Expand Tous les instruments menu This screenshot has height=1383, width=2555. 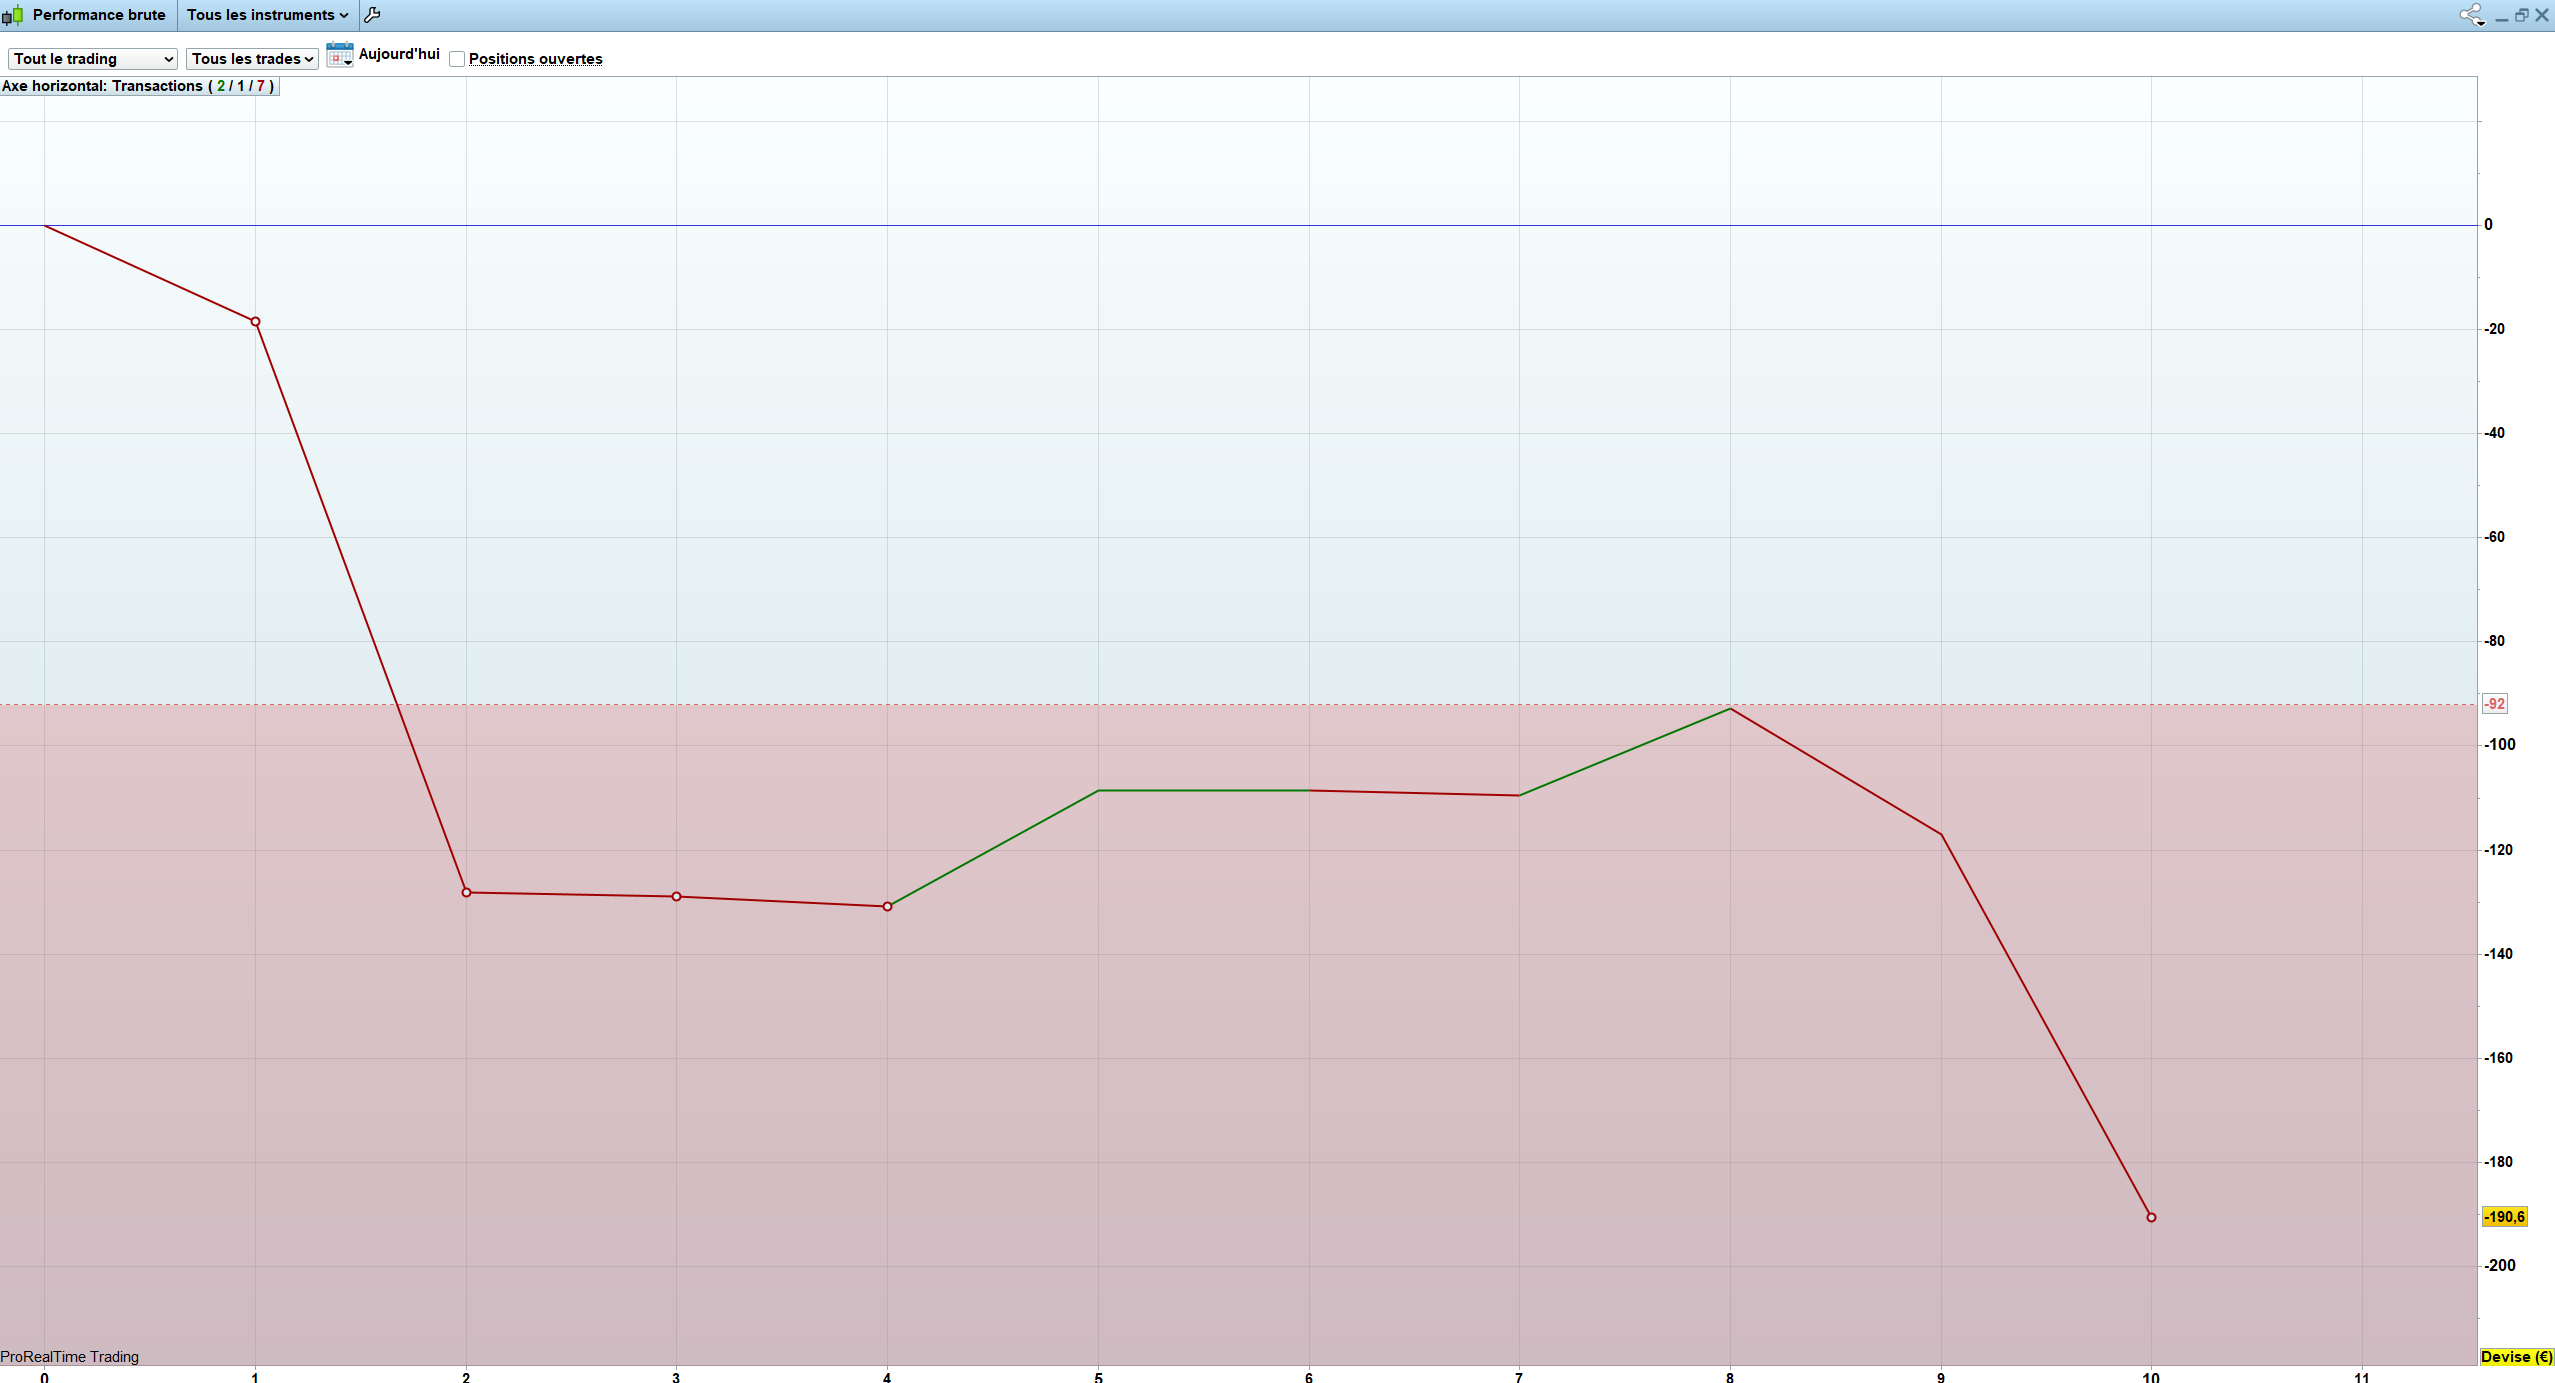pyautogui.click(x=267, y=15)
